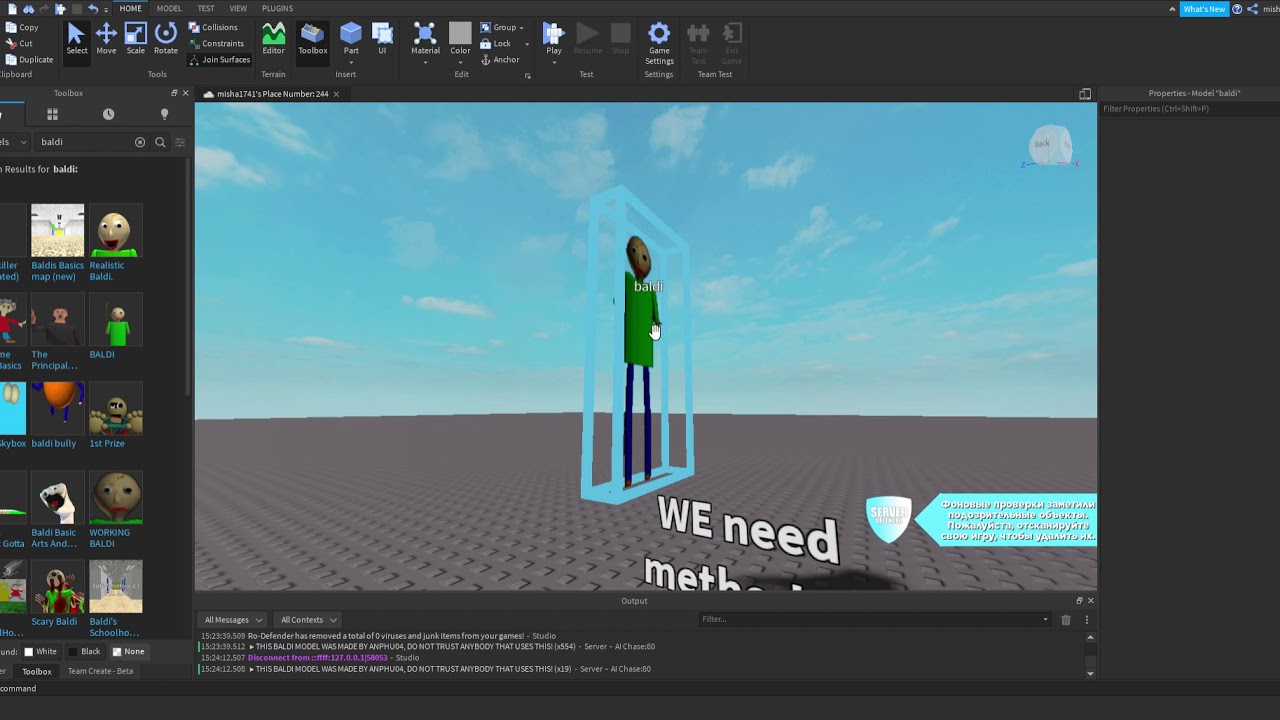Switch to the VIEW ribbon tab
Screen dimensions: 1280x720
click(x=238, y=8)
